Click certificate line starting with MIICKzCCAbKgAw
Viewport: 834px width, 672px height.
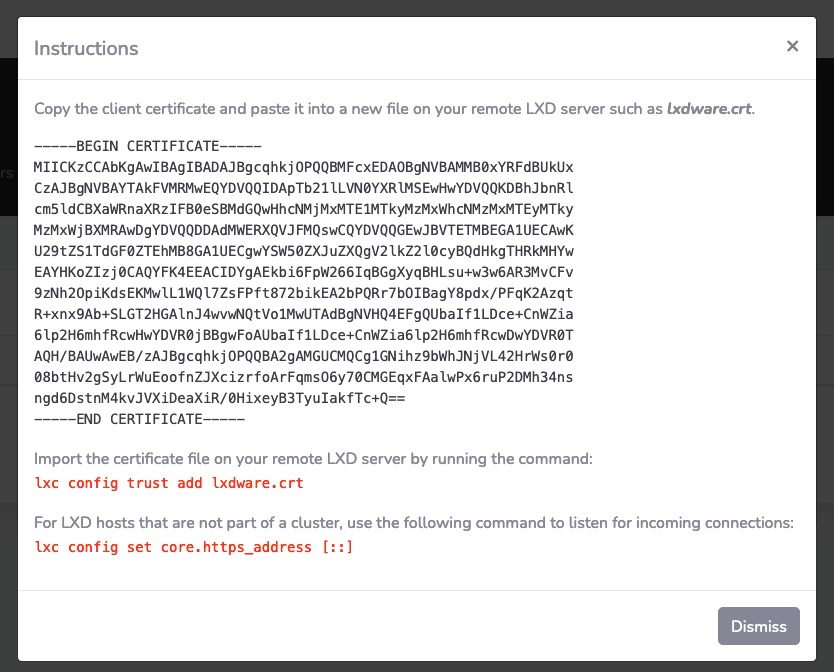[x=303, y=167]
